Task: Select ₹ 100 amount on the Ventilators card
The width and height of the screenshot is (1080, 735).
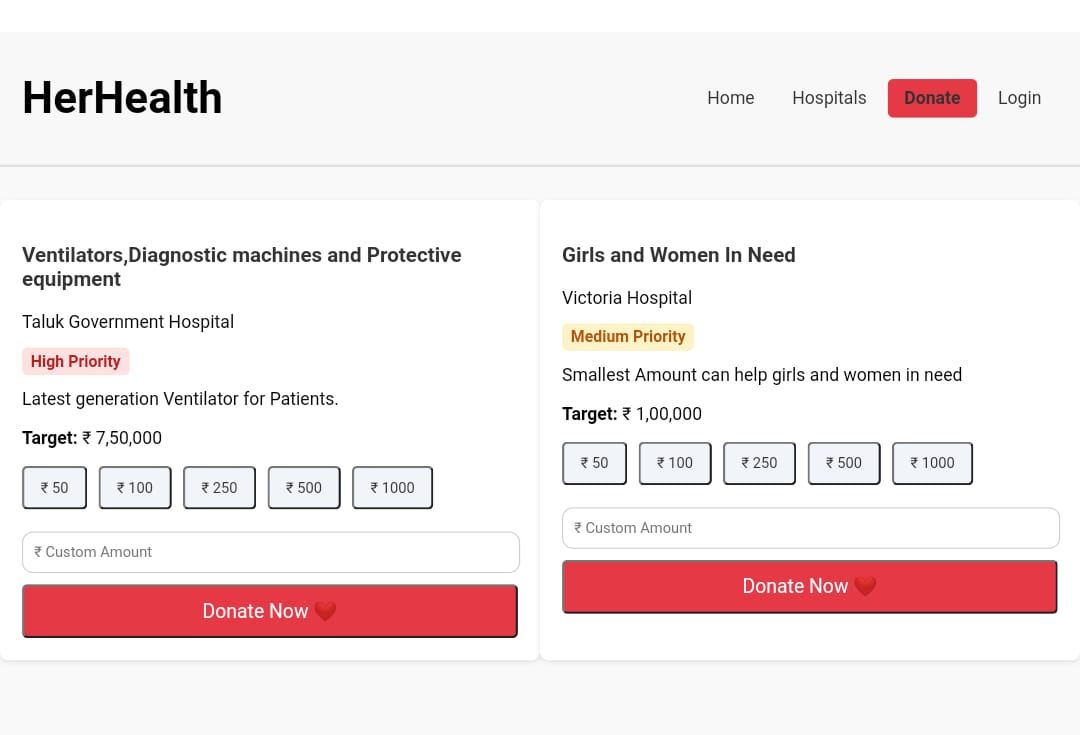Action: [x=135, y=487]
